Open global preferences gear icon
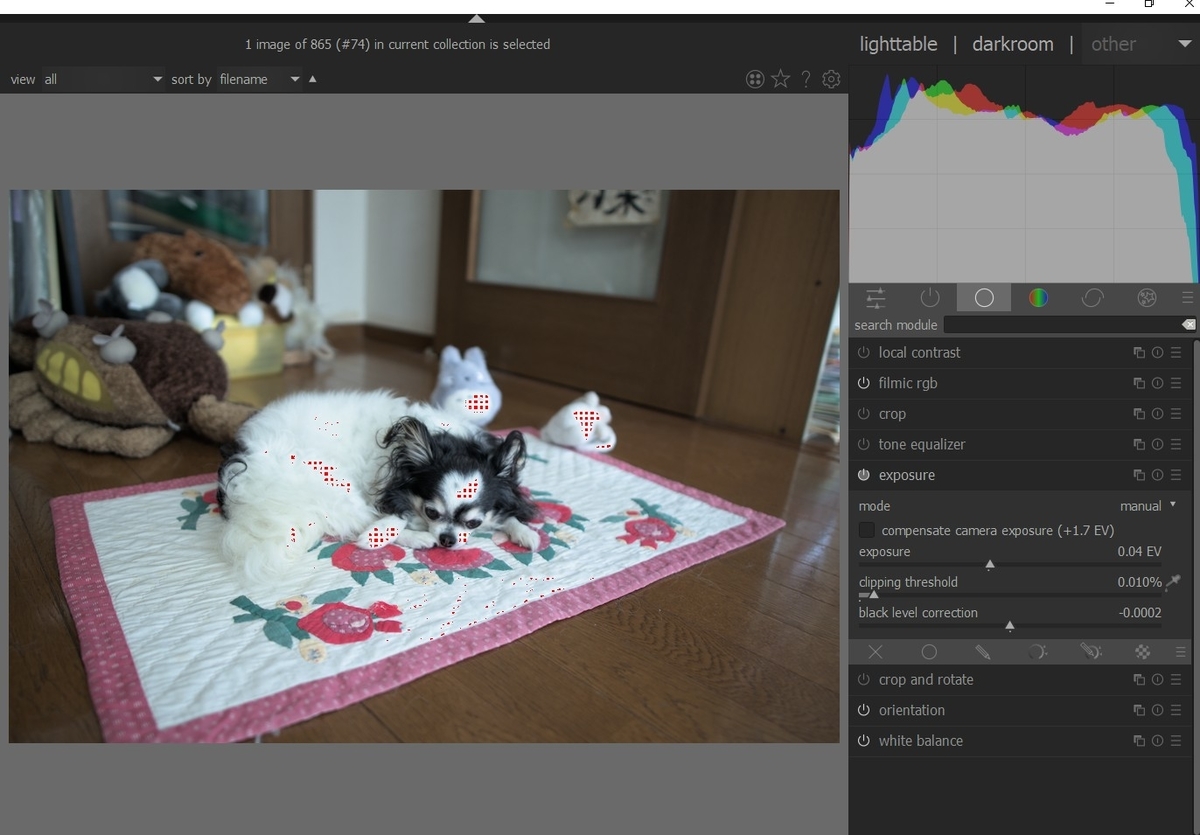The height and width of the screenshot is (835, 1200). (x=831, y=79)
